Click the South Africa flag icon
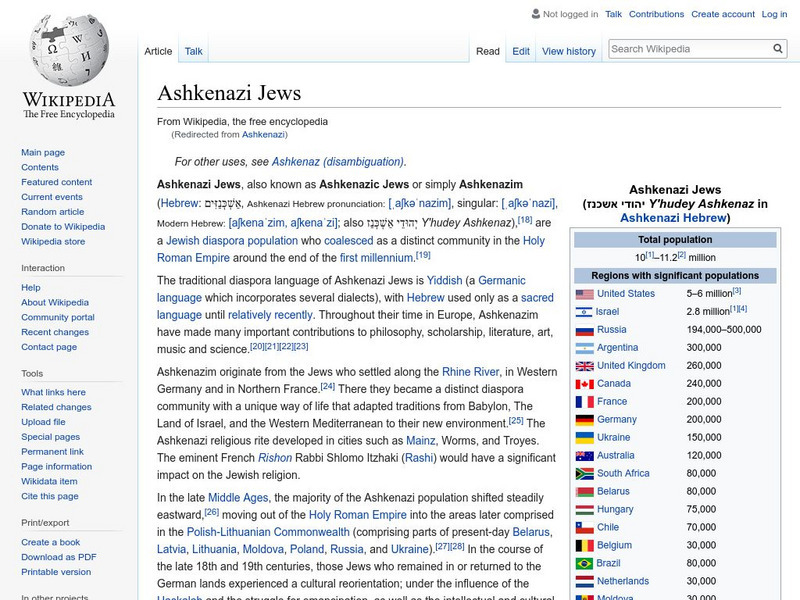Image resolution: width=800 pixels, height=600 pixels. 585,474
